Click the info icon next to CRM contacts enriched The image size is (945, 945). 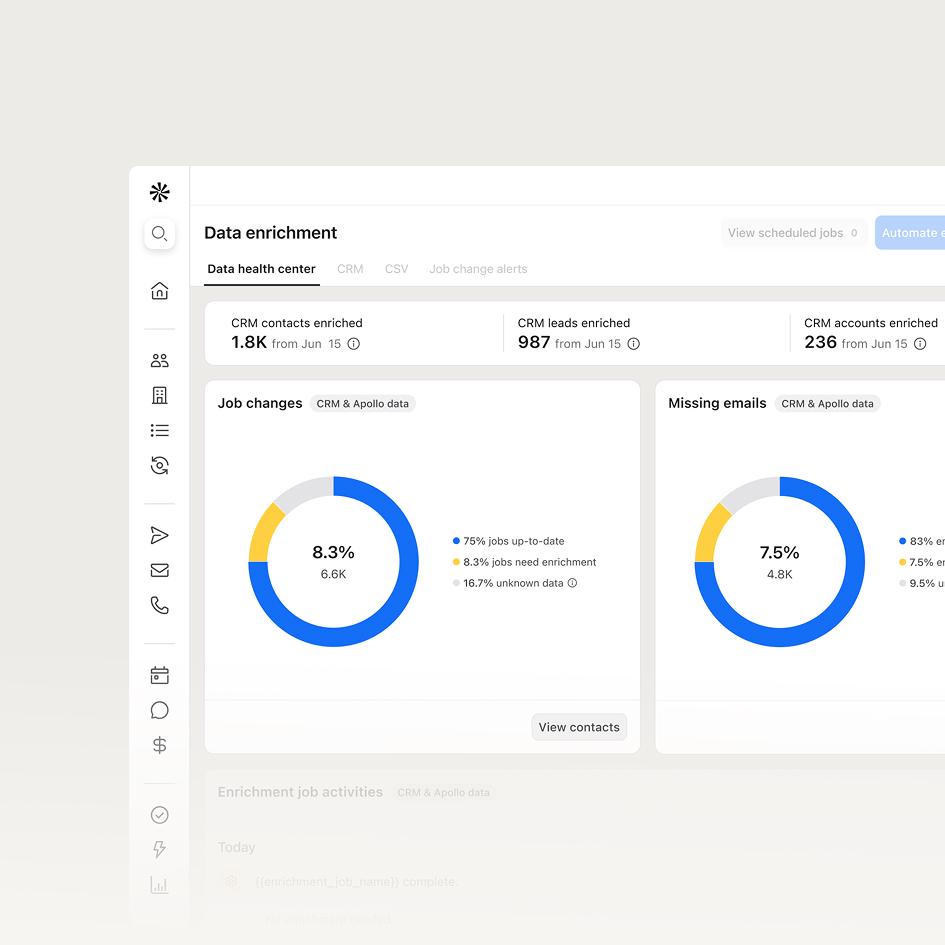point(353,343)
